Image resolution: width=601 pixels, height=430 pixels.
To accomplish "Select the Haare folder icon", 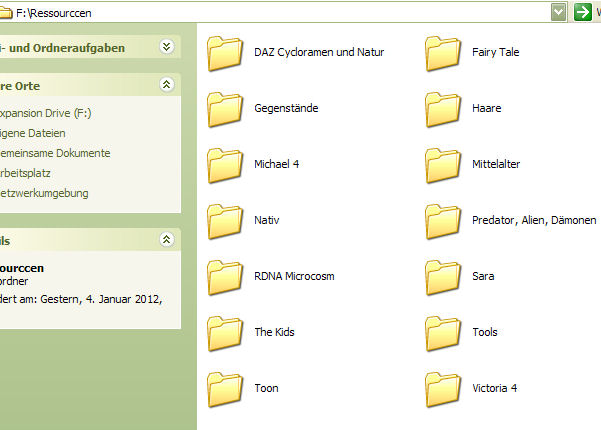I will 443,109.
